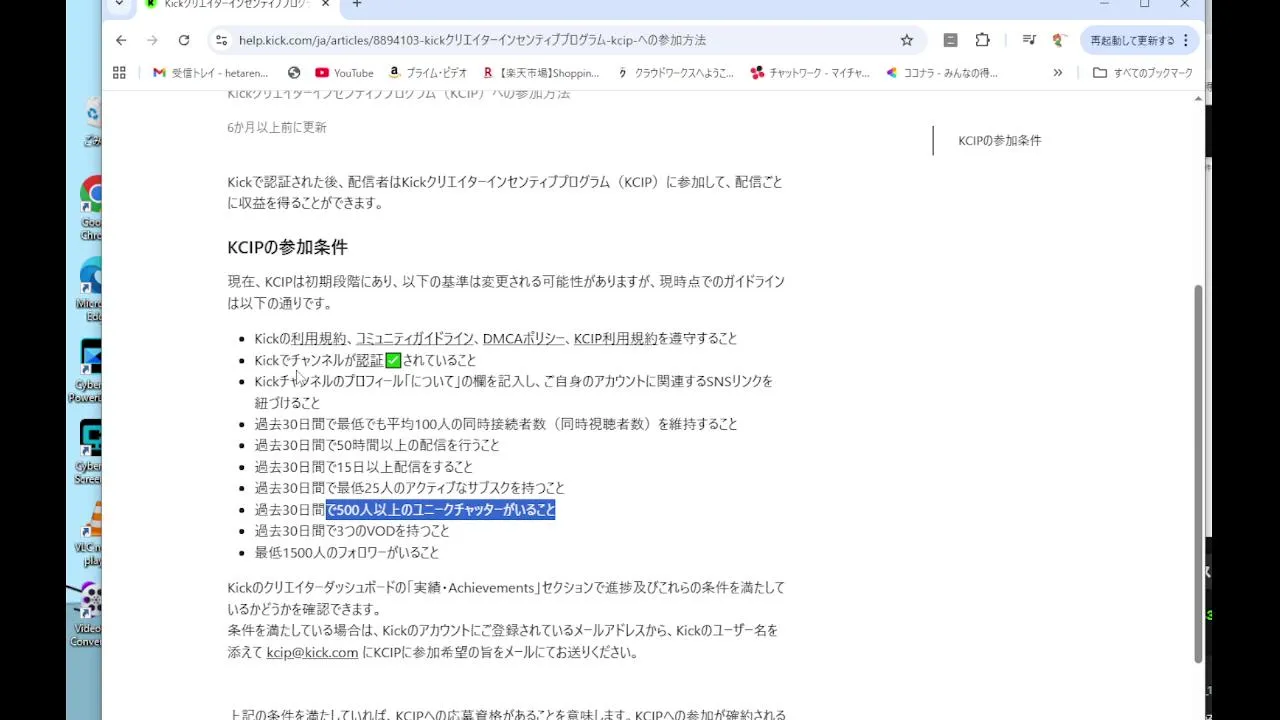Screen dimensions: 1280x720
Task: Click the line about 最低25人のアクティブなサブスク
Action: [x=410, y=488]
